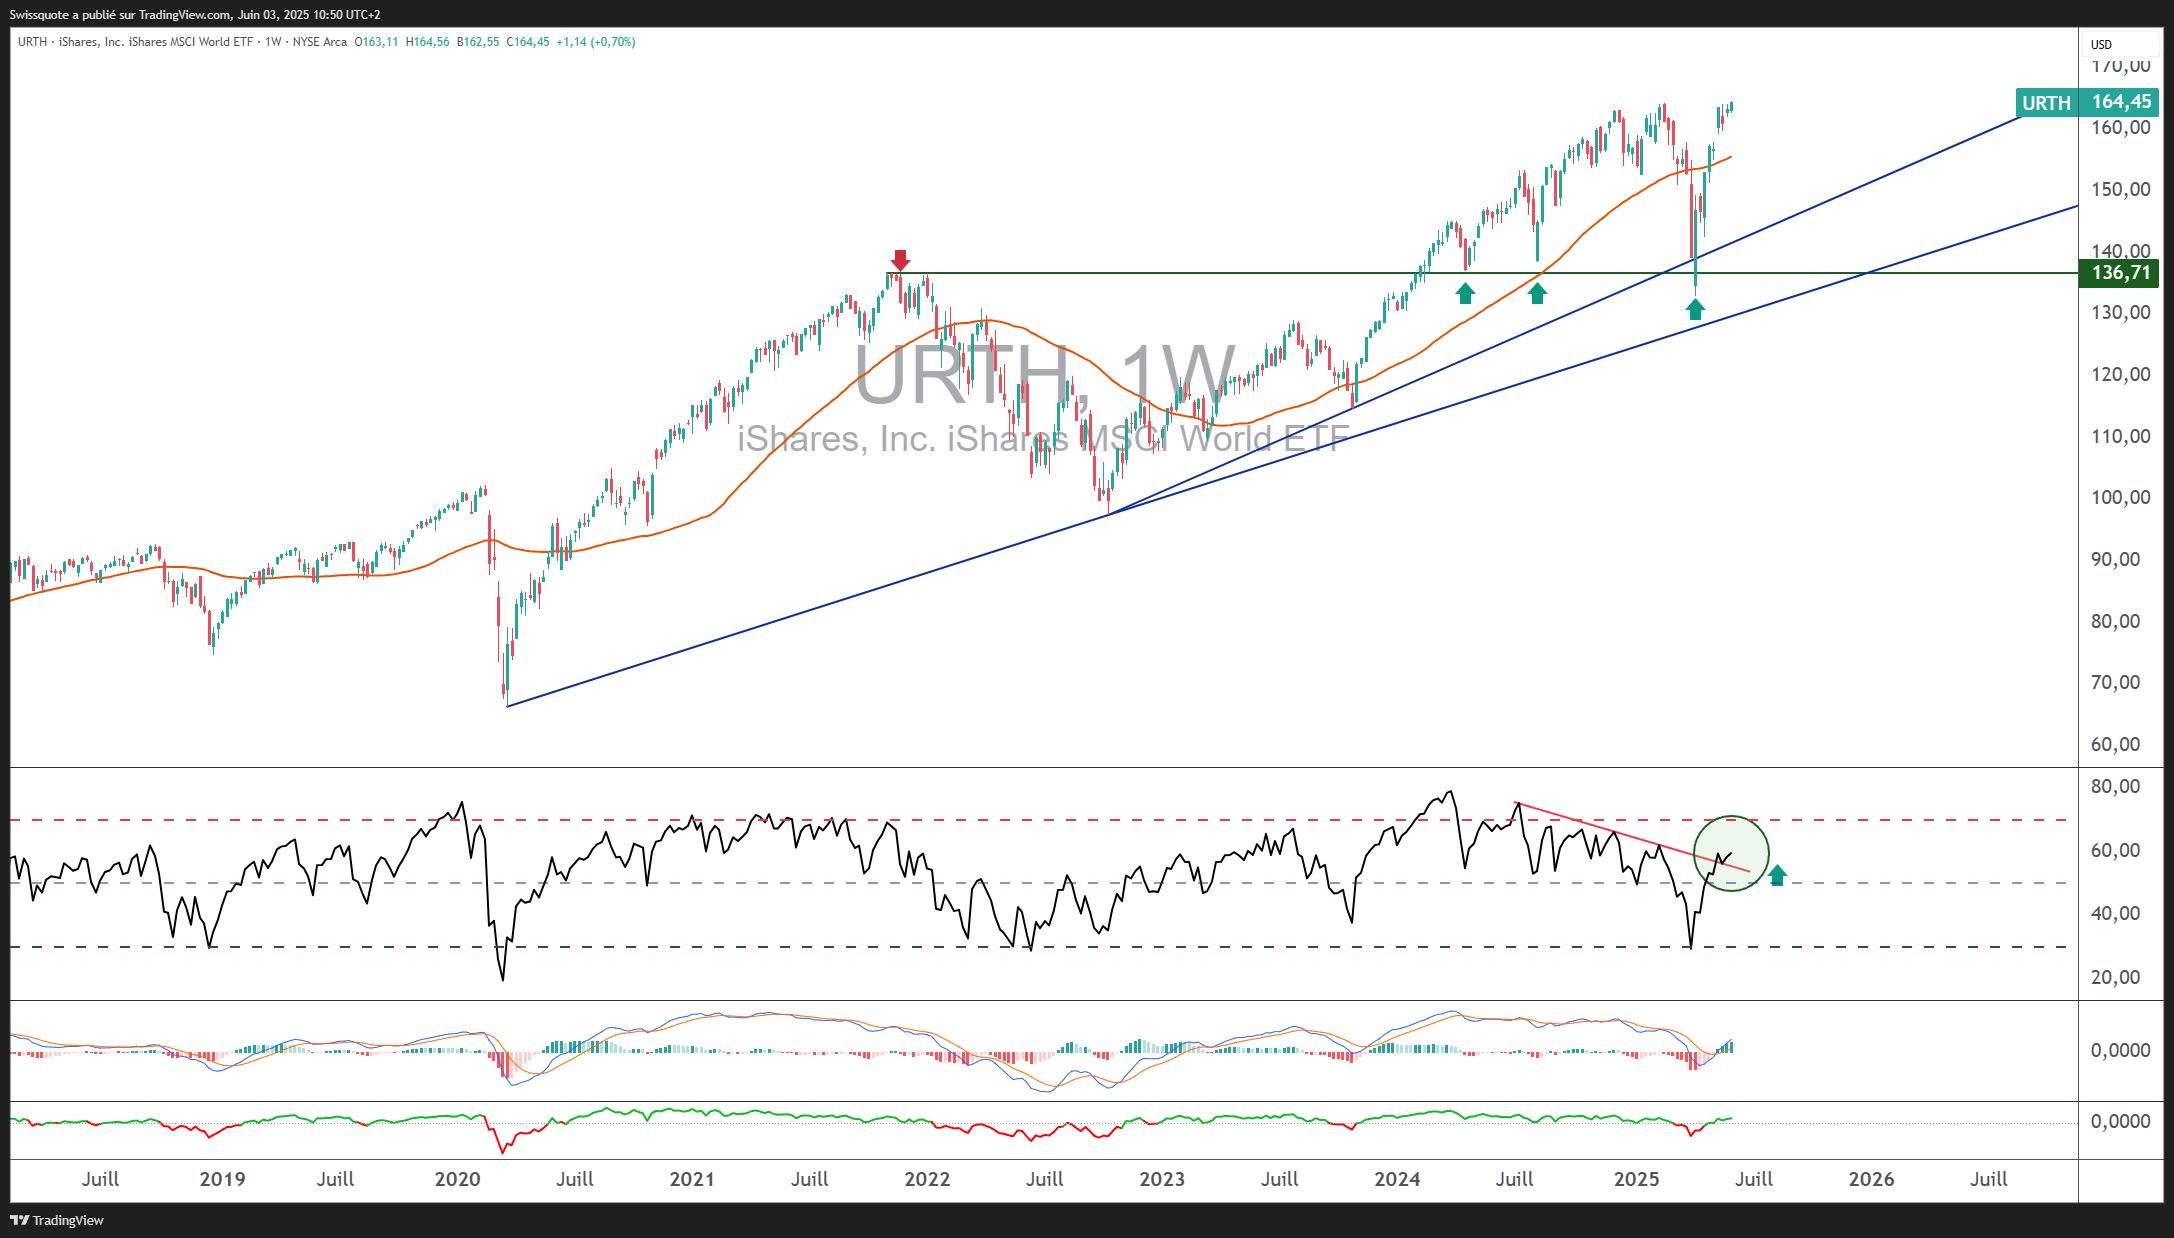Click the 100,00 price axis label
Image resolution: width=2174 pixels, height=1238 pixels.
pyautogui.click(x=2120, y=498)
